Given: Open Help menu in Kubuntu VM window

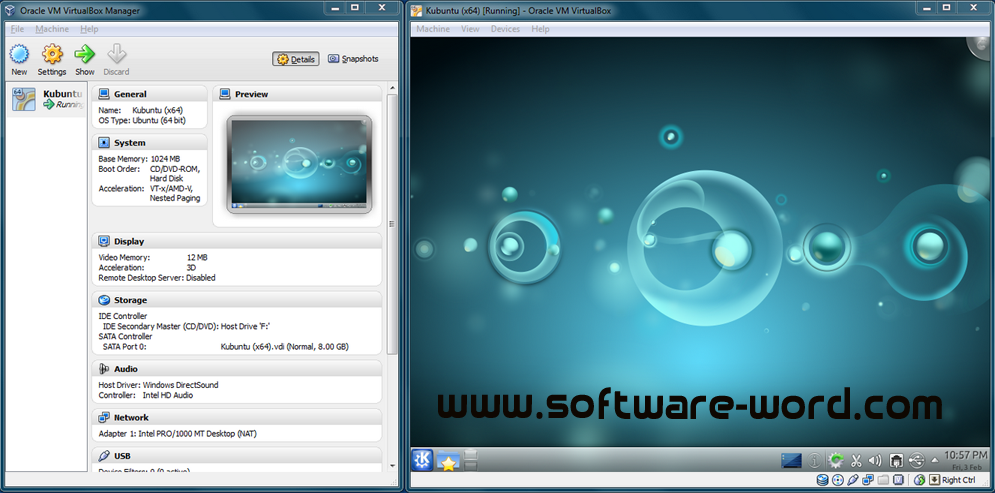Looking at the screenshot, I should [x=540, y=29].
